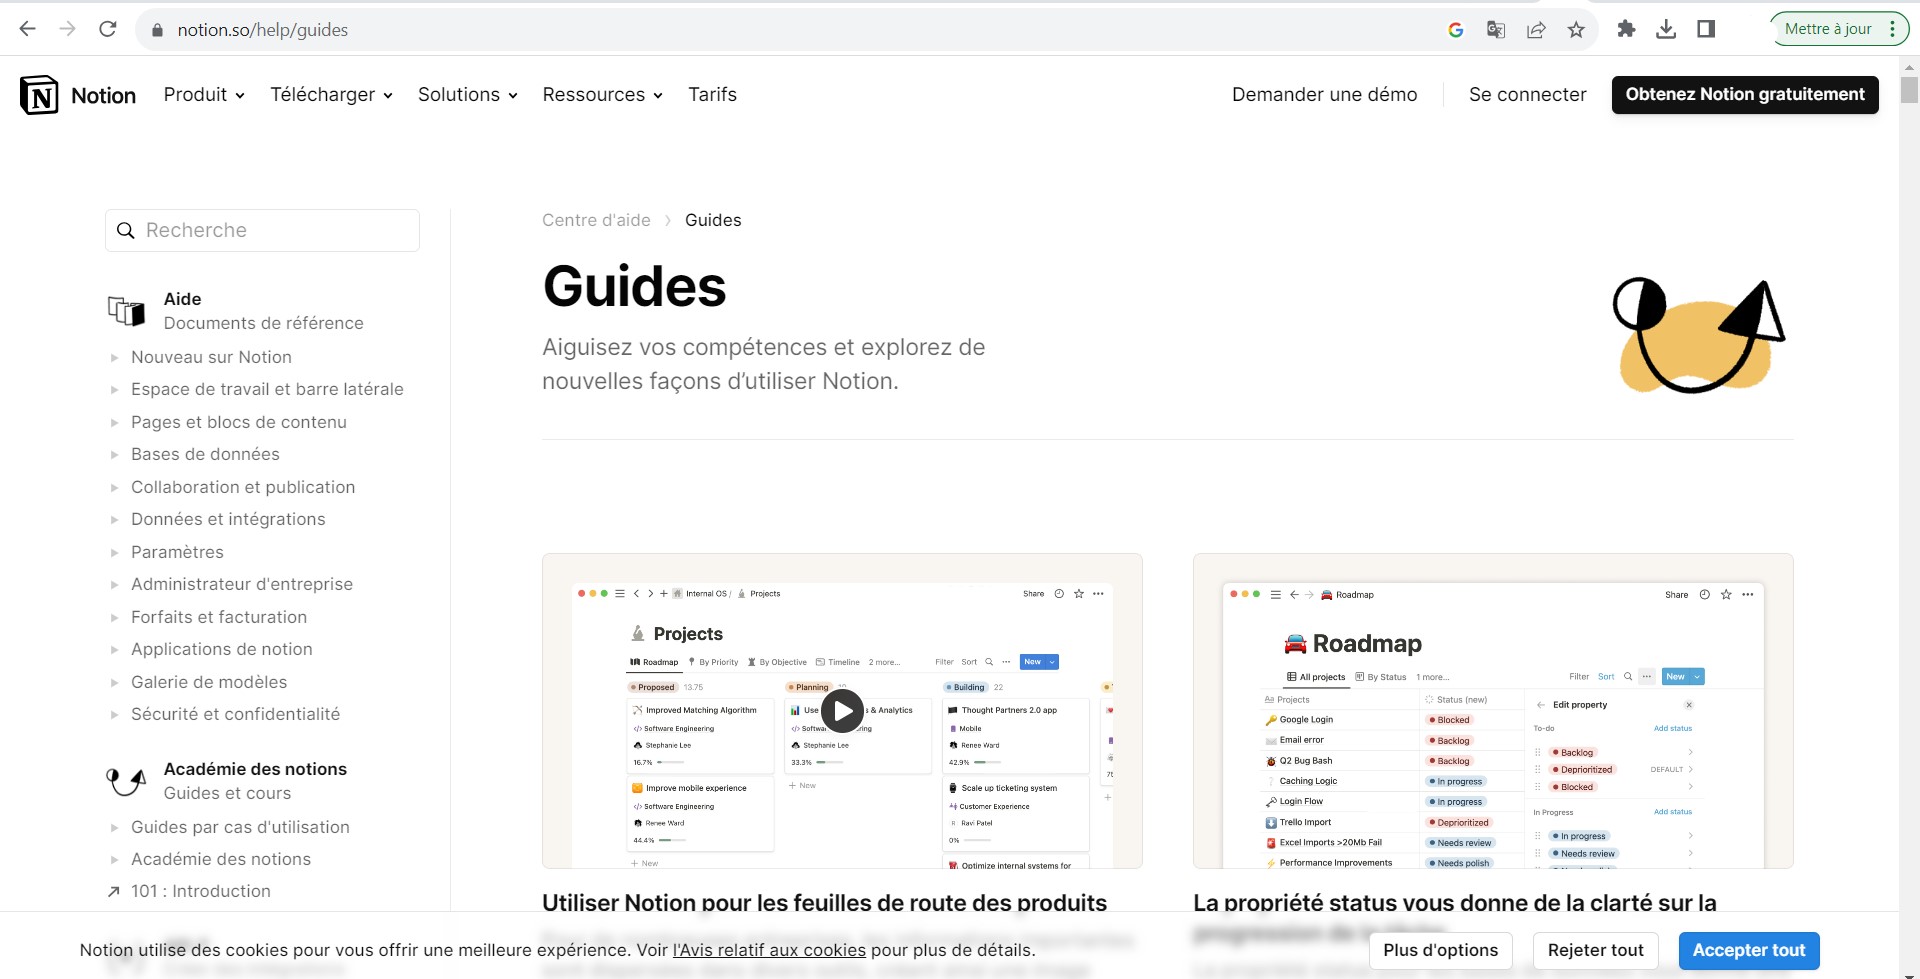
Task: Open the Centre d'aide breadcrumb link
Action: 596,220
